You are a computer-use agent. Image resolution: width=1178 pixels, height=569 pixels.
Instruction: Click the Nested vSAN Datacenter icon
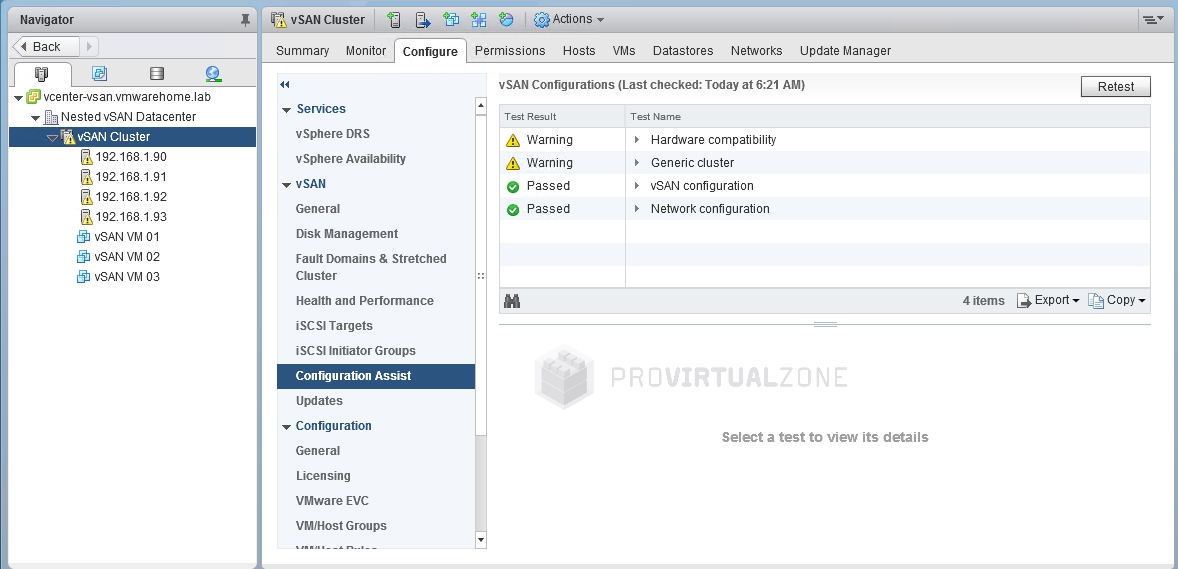(x=51, y=117)
